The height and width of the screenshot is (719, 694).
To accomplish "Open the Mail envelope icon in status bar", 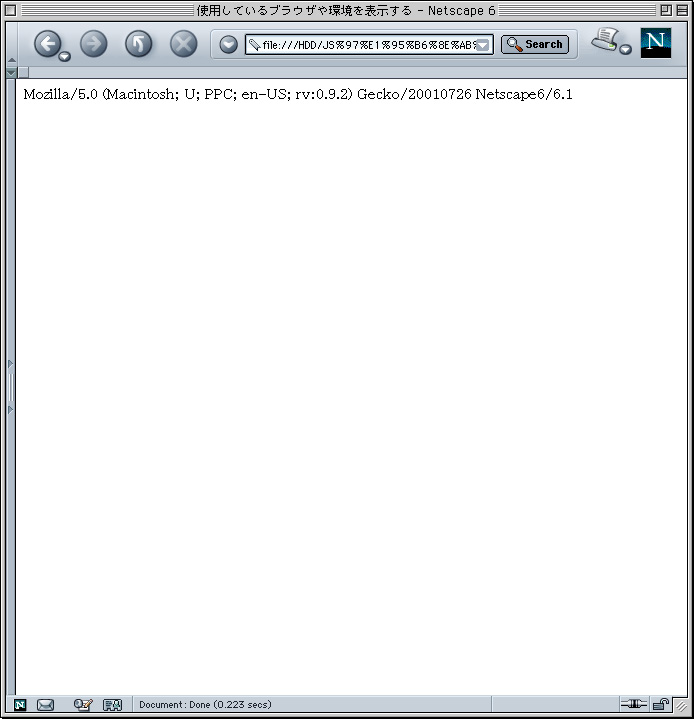I will pos(45,704).
